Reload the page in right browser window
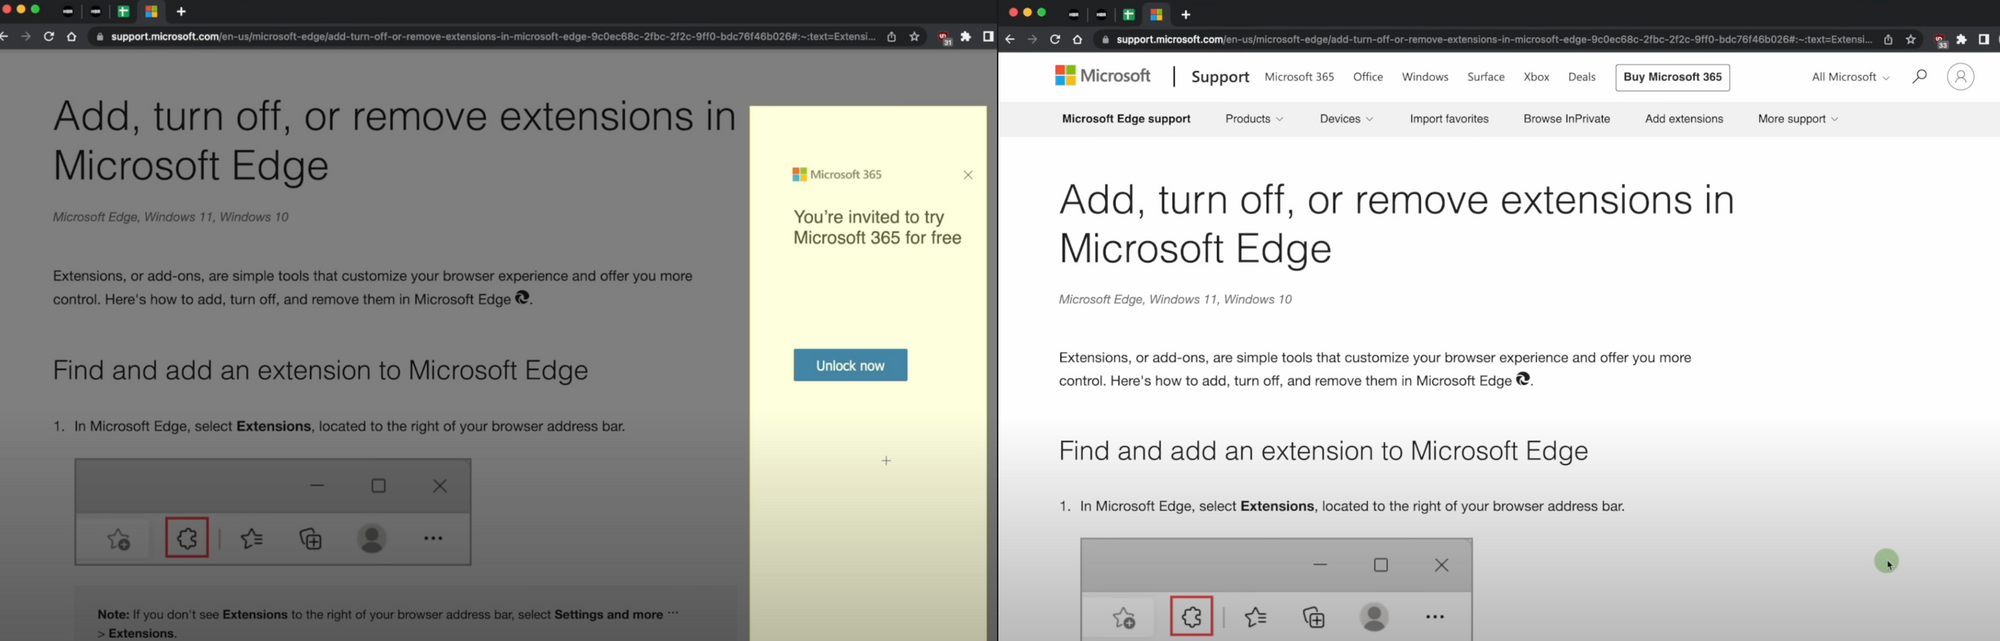Image resolution: width=2000 pixels, height=641 pixels. pyautogui.click(x=1054, y=39)
